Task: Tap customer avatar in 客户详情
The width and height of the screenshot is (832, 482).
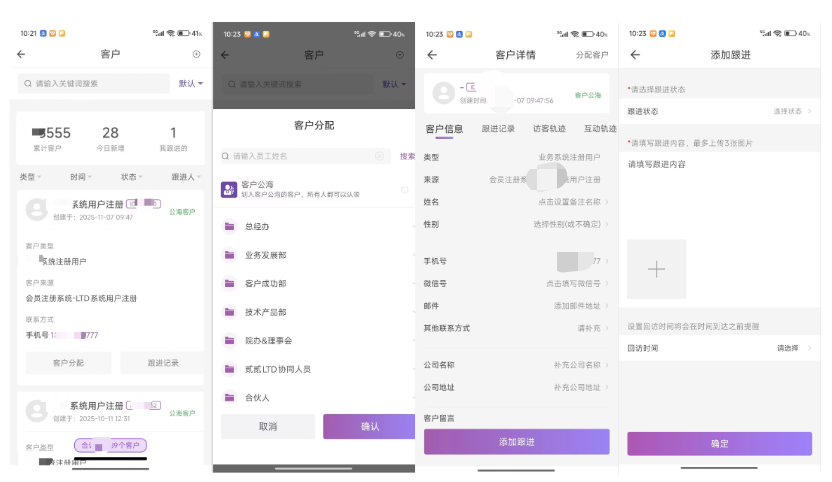Action: point(444,93)
